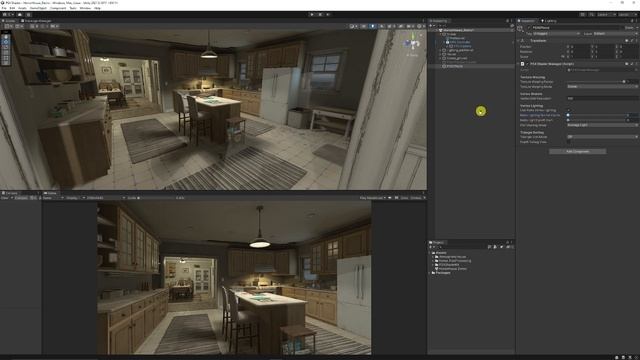
Task: Click the Stats button in Game view
Action: (404, 198)
